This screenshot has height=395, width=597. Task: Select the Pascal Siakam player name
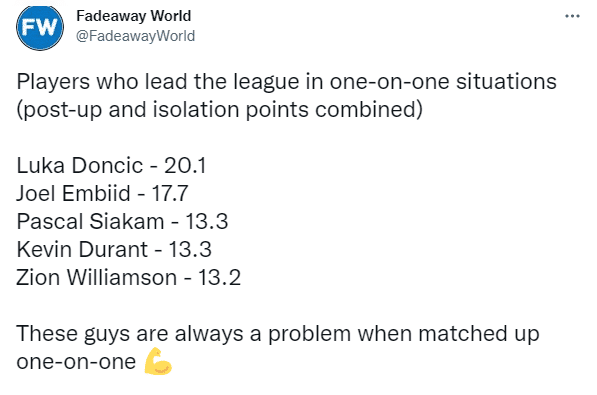coord(90,221)
